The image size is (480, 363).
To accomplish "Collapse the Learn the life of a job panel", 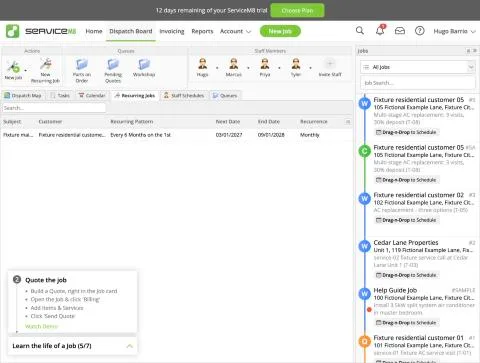I will [130, 346].
